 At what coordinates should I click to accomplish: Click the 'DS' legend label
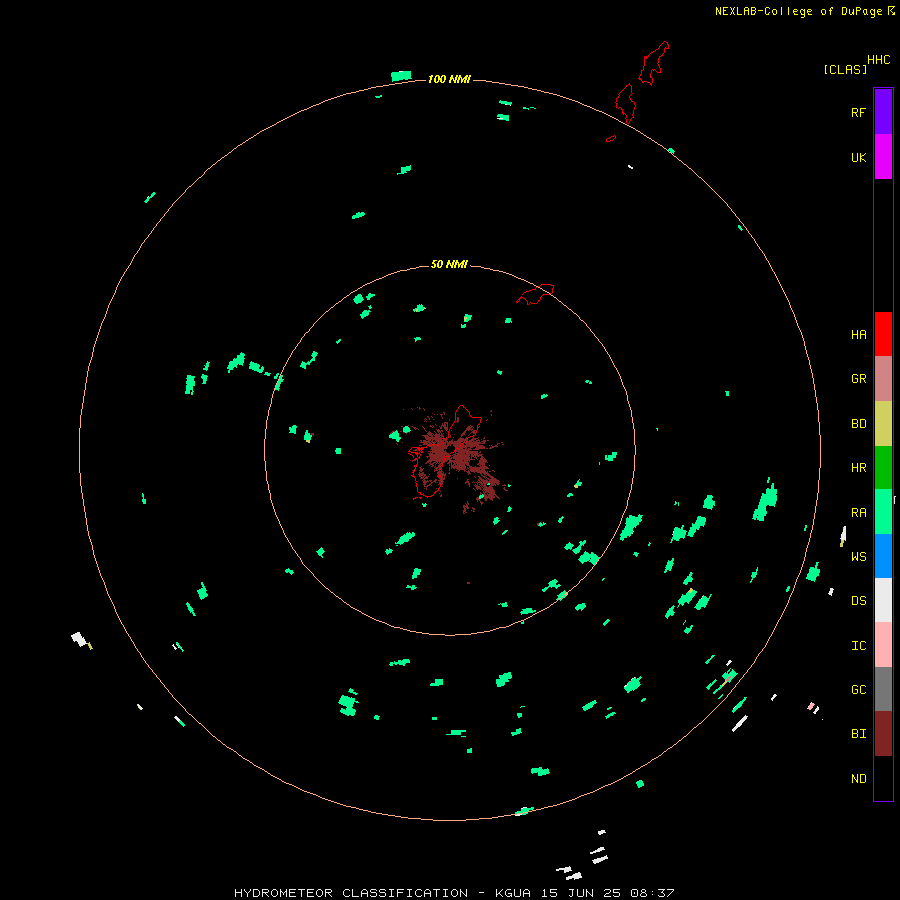pos(858,601)
